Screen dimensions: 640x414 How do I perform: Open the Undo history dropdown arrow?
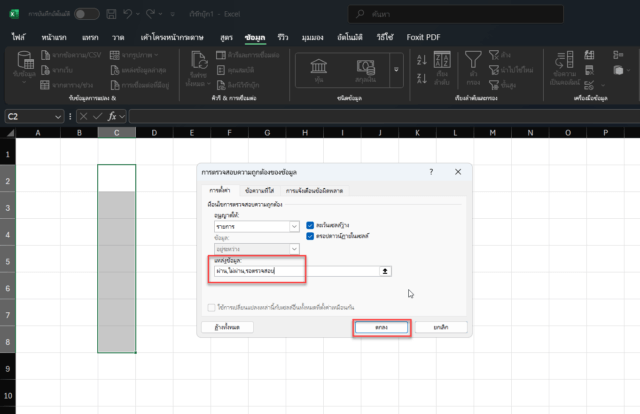point(138,14)
